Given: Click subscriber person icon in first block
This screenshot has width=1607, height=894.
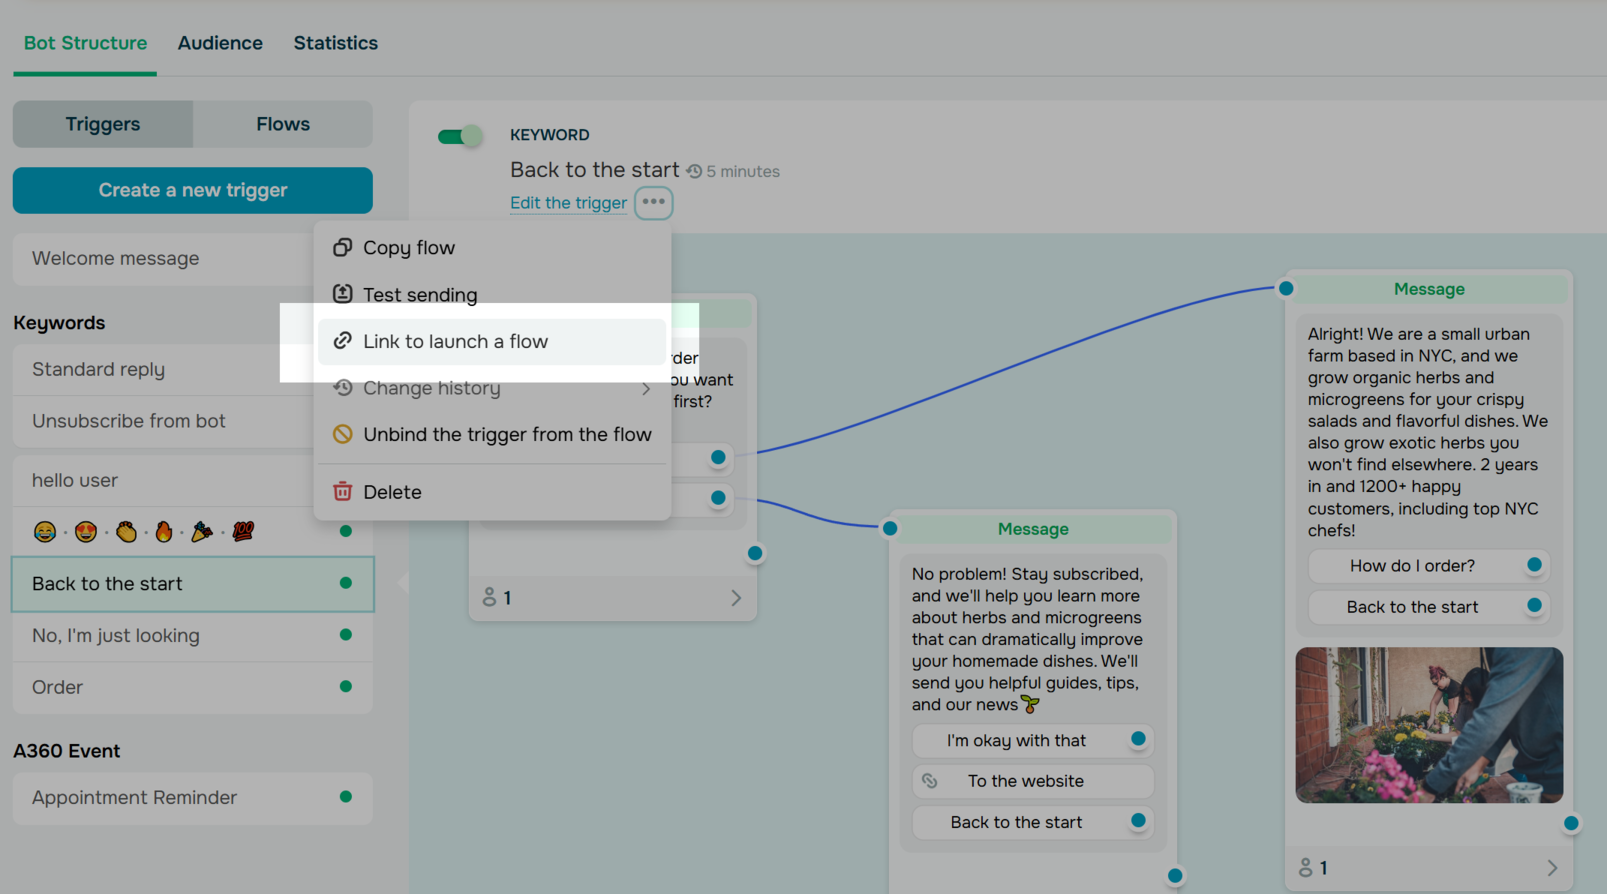Looking at the screenshot, I should tap(489, 597).
